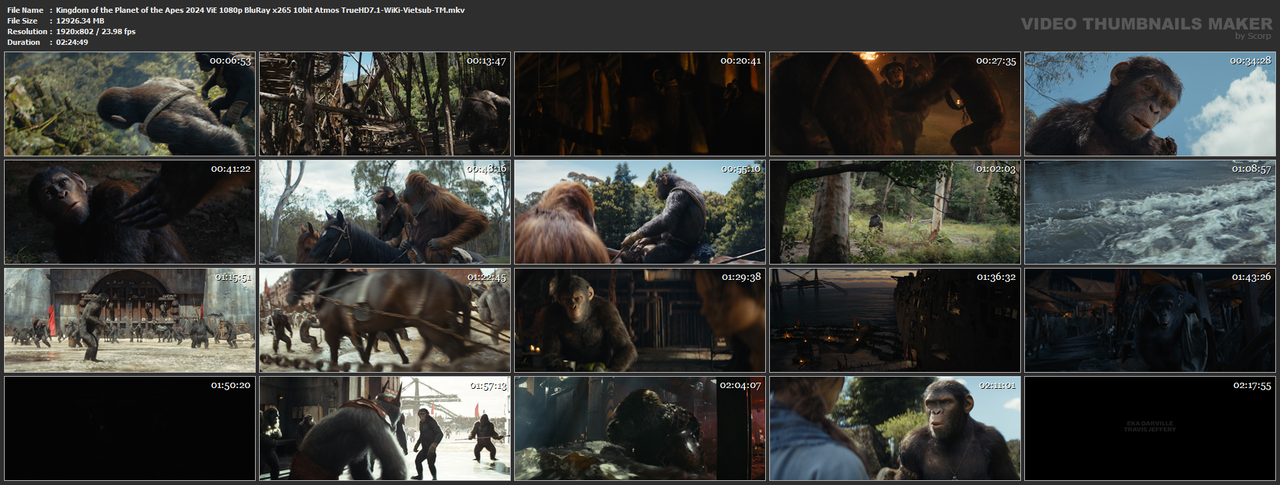Select the thumbnail marked 00:41:22
This screenshot has height=485, width=1280.
click(x=130, y=212)
